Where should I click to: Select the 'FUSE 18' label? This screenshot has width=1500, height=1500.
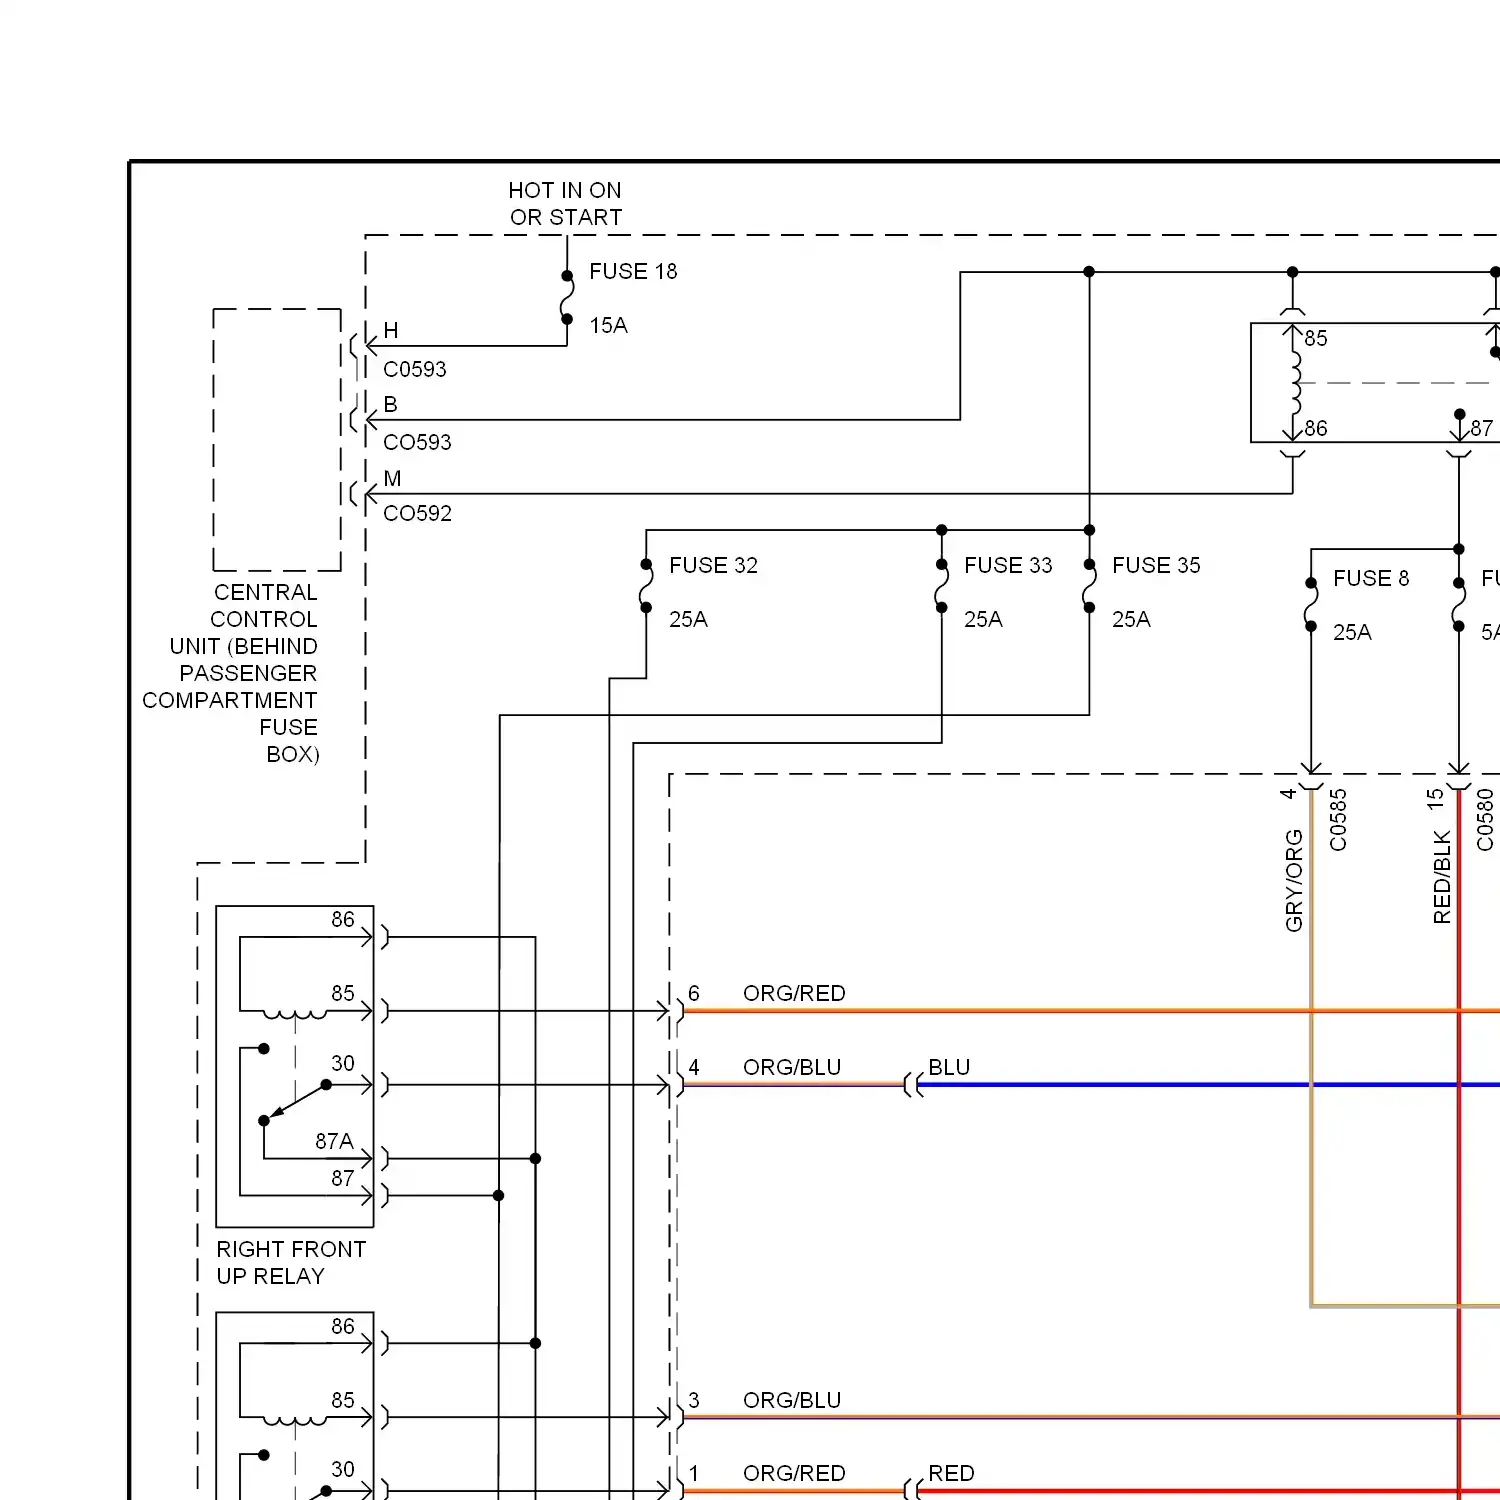click(633, 272)
